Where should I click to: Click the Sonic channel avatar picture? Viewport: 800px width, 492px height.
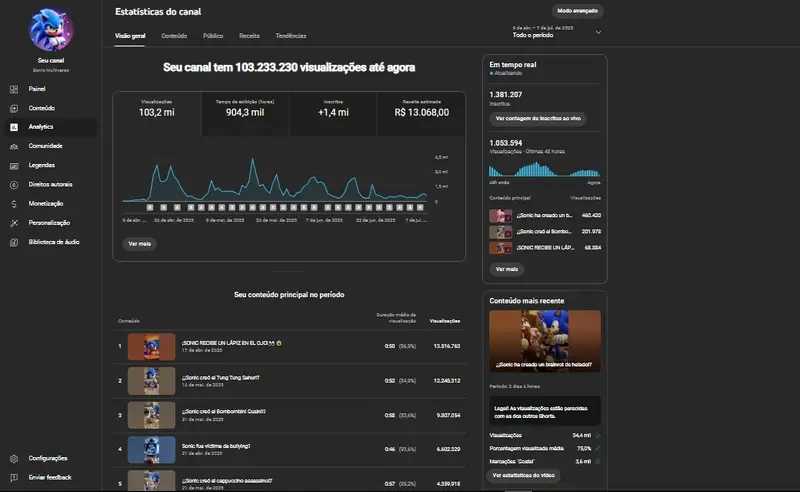pos(49,30)
